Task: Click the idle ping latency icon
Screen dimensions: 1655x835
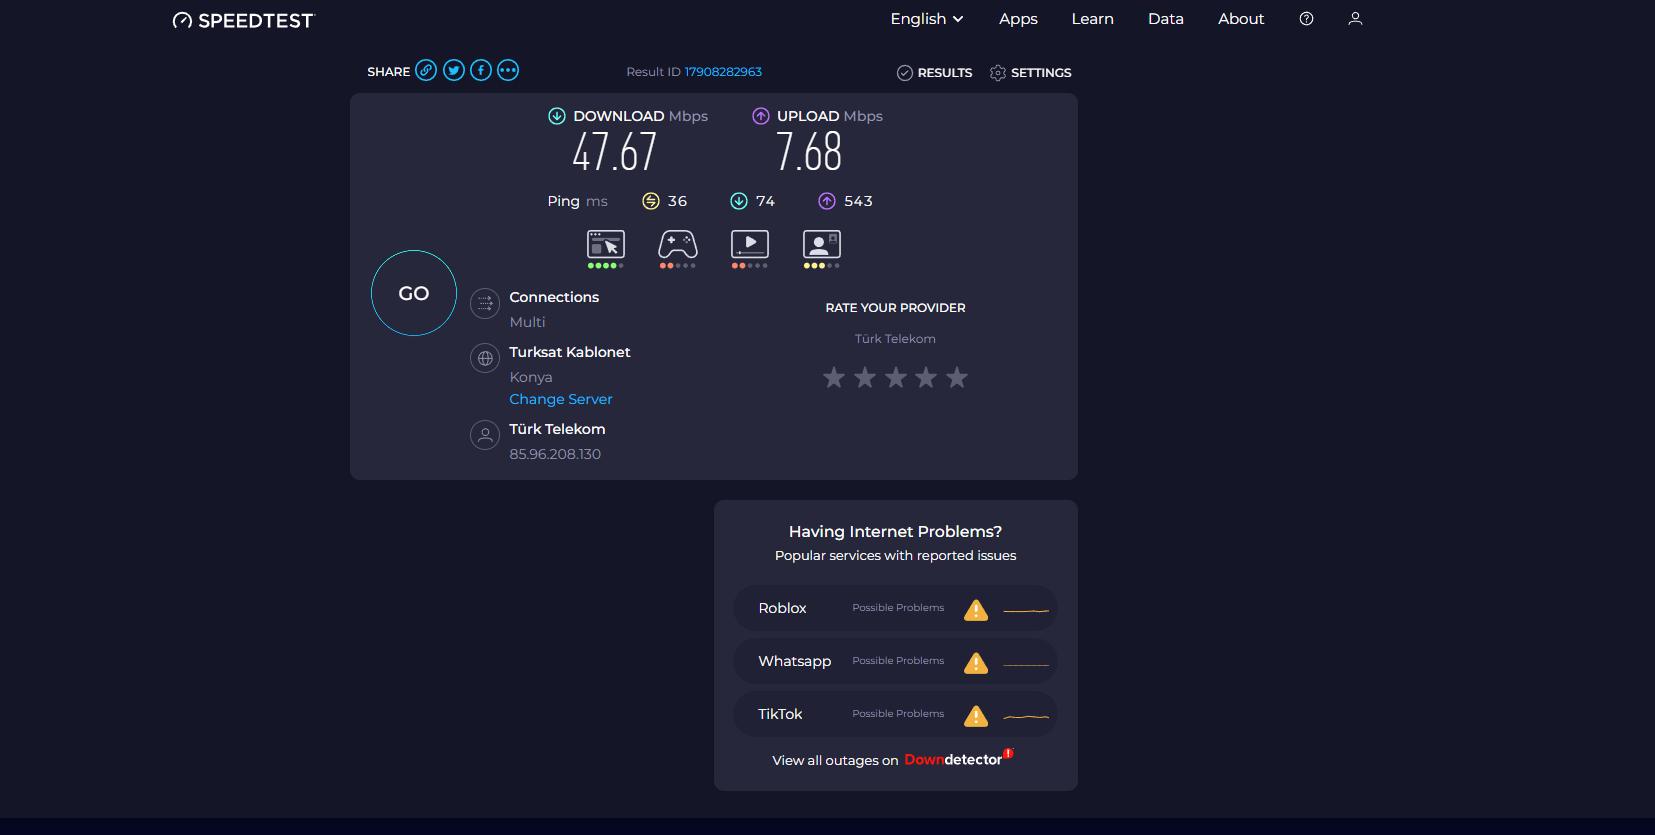Action: pos(651,201)
